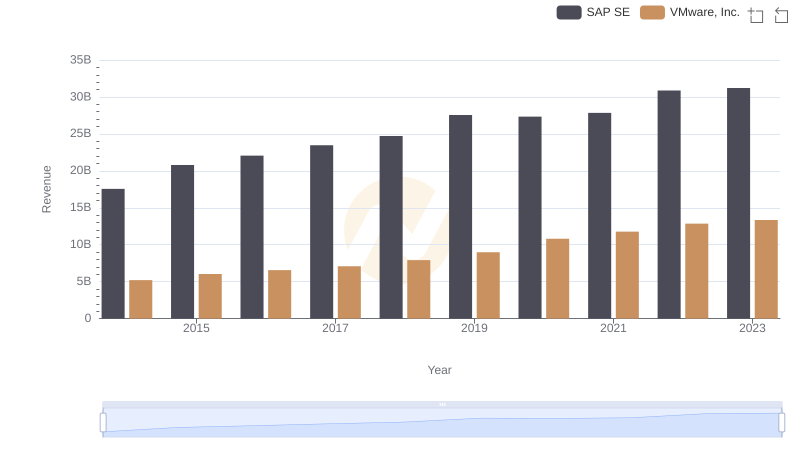The width and height of the screenshot is (800, 461).
Task: Click the Year axis title
Action: point(439,370)
